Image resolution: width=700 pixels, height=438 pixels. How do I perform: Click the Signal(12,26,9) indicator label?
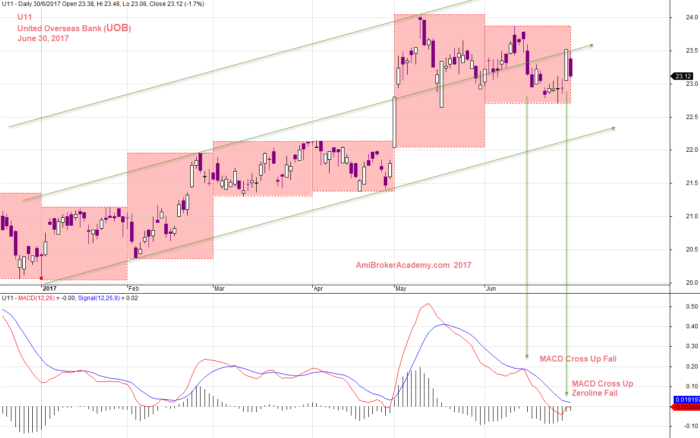tap(99, 298)
